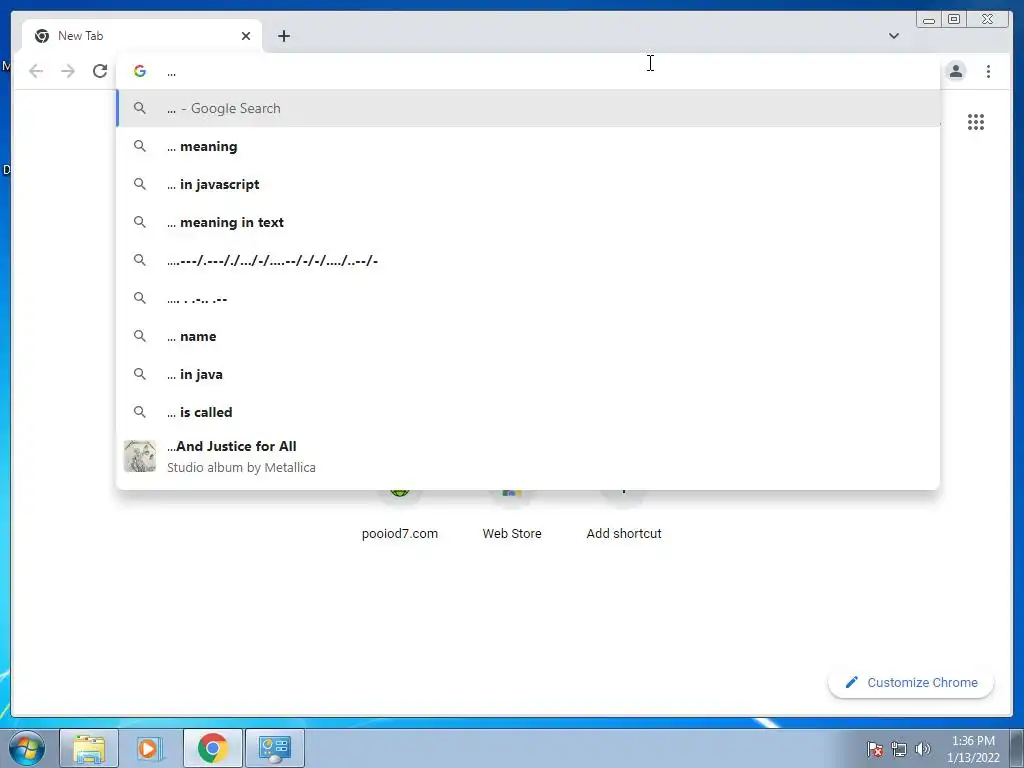Open the Google apps grid
Viewport: 1024px width, 768px height.
point(976,122)
